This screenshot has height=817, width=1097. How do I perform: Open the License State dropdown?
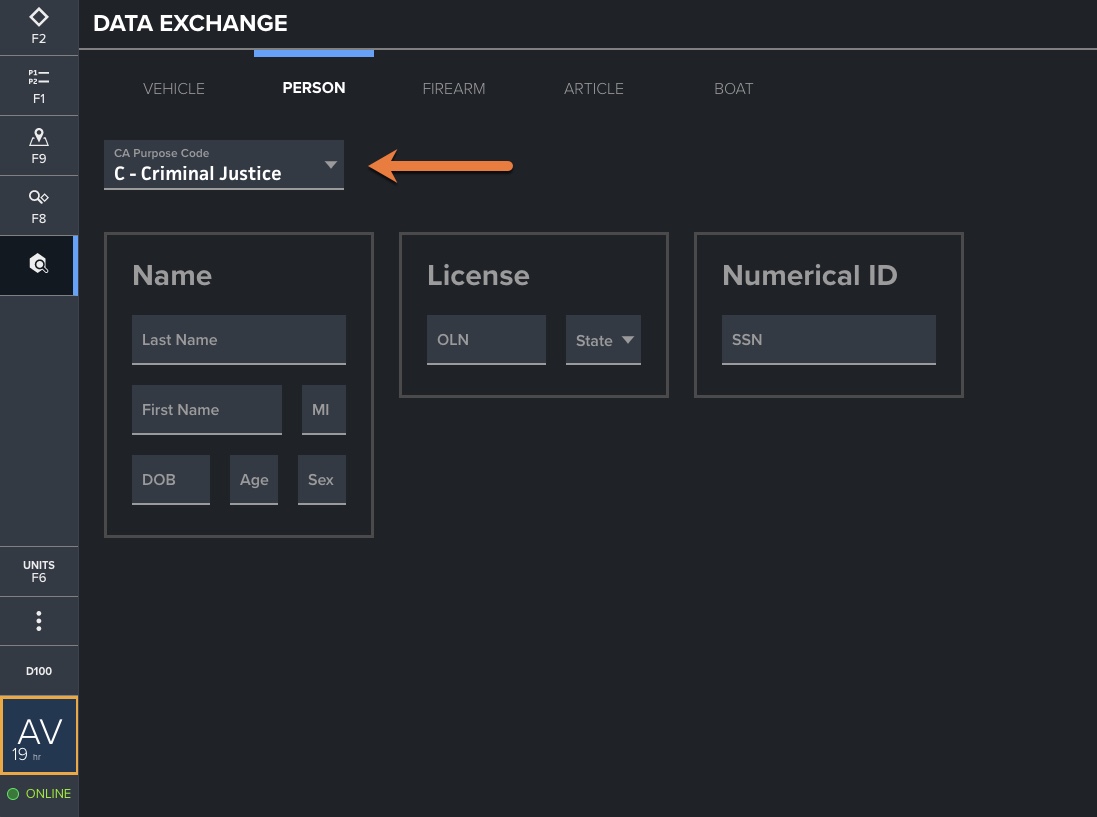(x=603, y=340)
